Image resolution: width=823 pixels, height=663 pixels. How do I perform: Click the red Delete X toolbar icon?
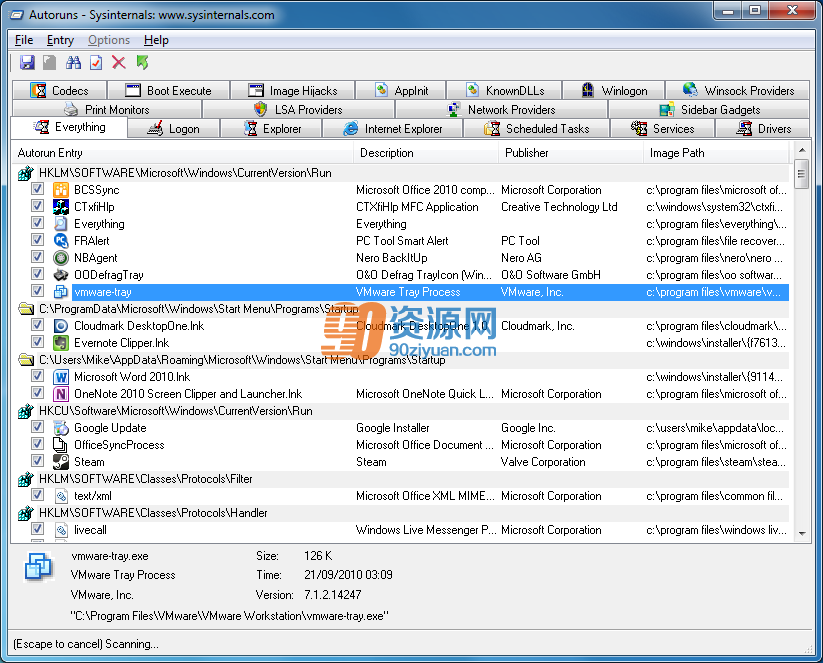119,62
